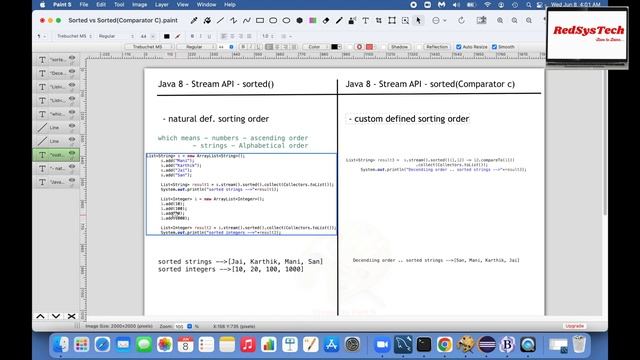Viewport: 640px width, 360px height.
Task: Open Google Chrome from the Dock
Action: (444, 345)
